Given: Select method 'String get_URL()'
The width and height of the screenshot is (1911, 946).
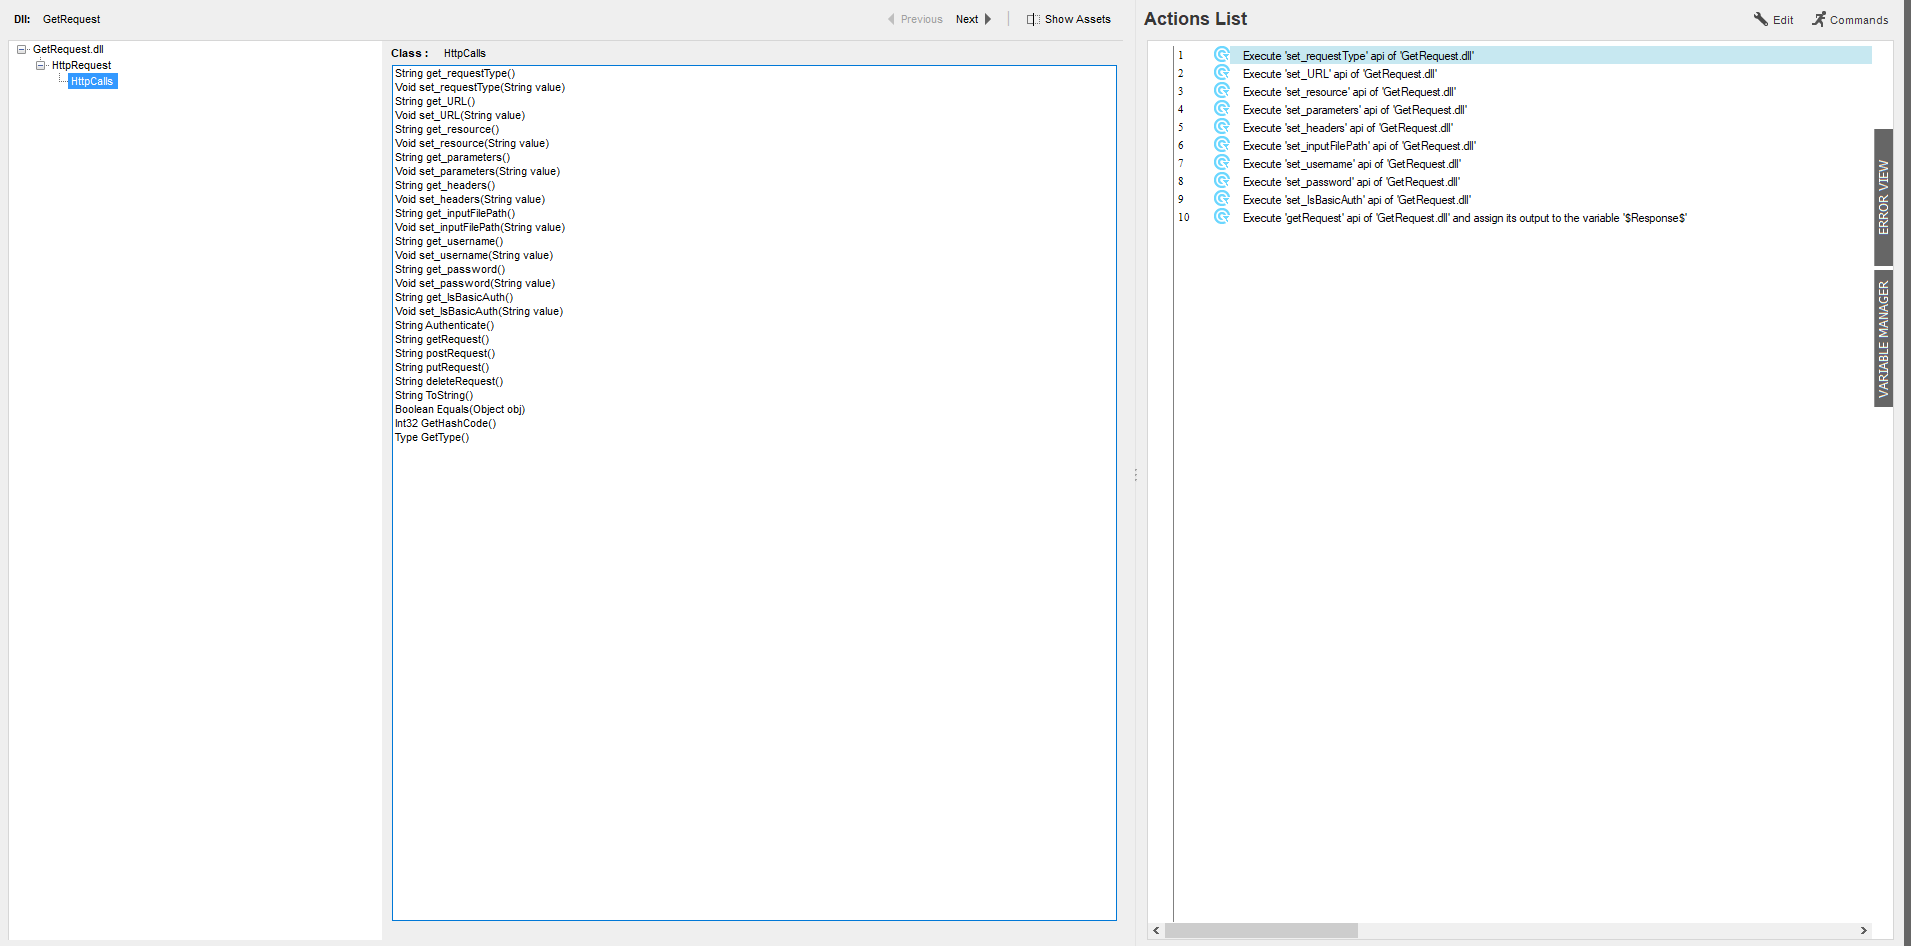Looking at the screenshot, I should click(435, 101).
